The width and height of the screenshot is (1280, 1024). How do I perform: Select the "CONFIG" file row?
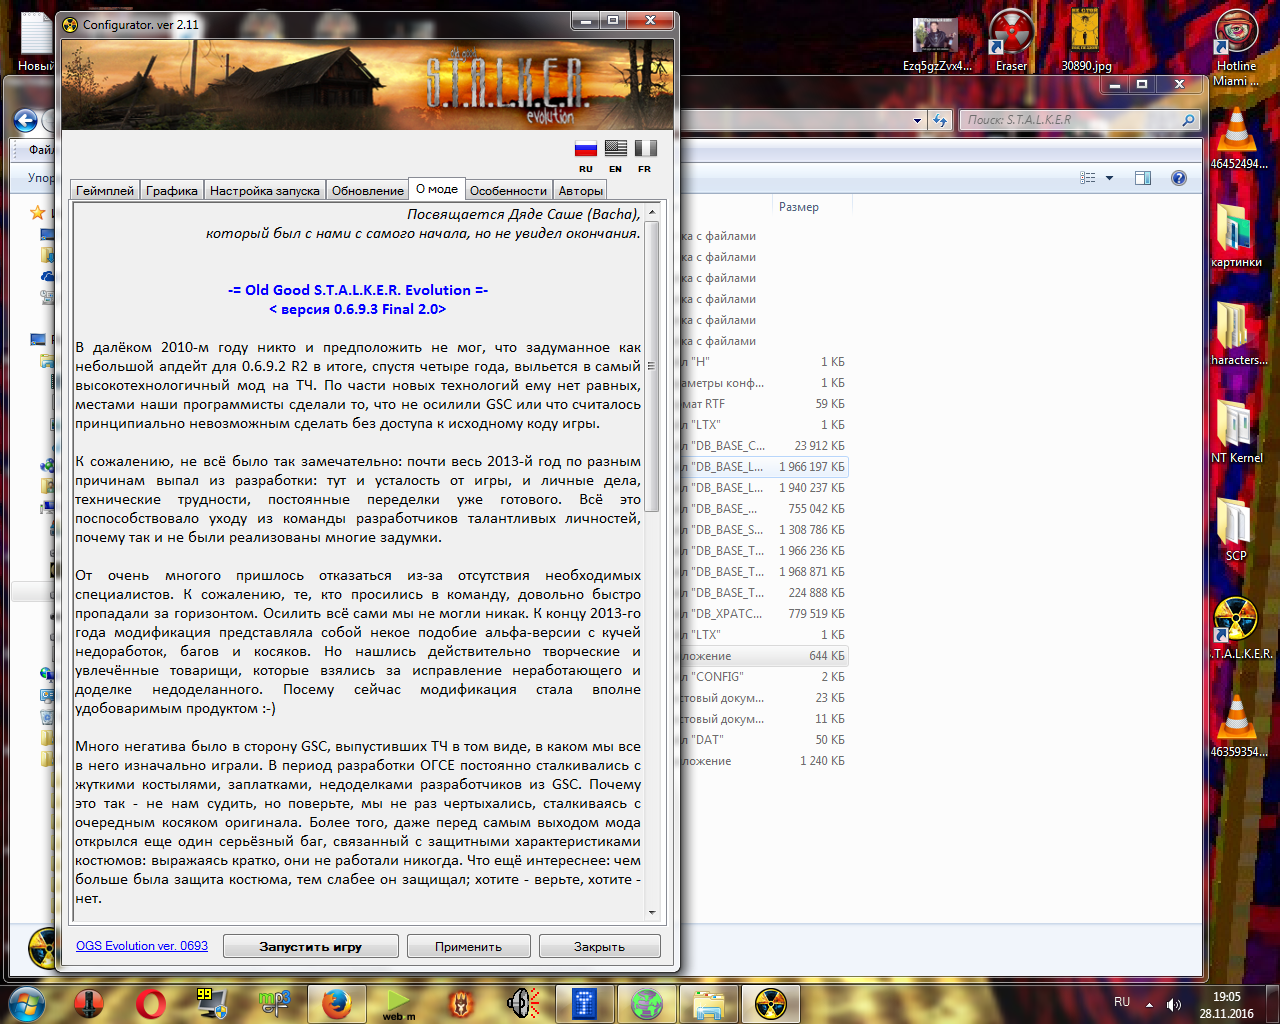click(763, 677)
